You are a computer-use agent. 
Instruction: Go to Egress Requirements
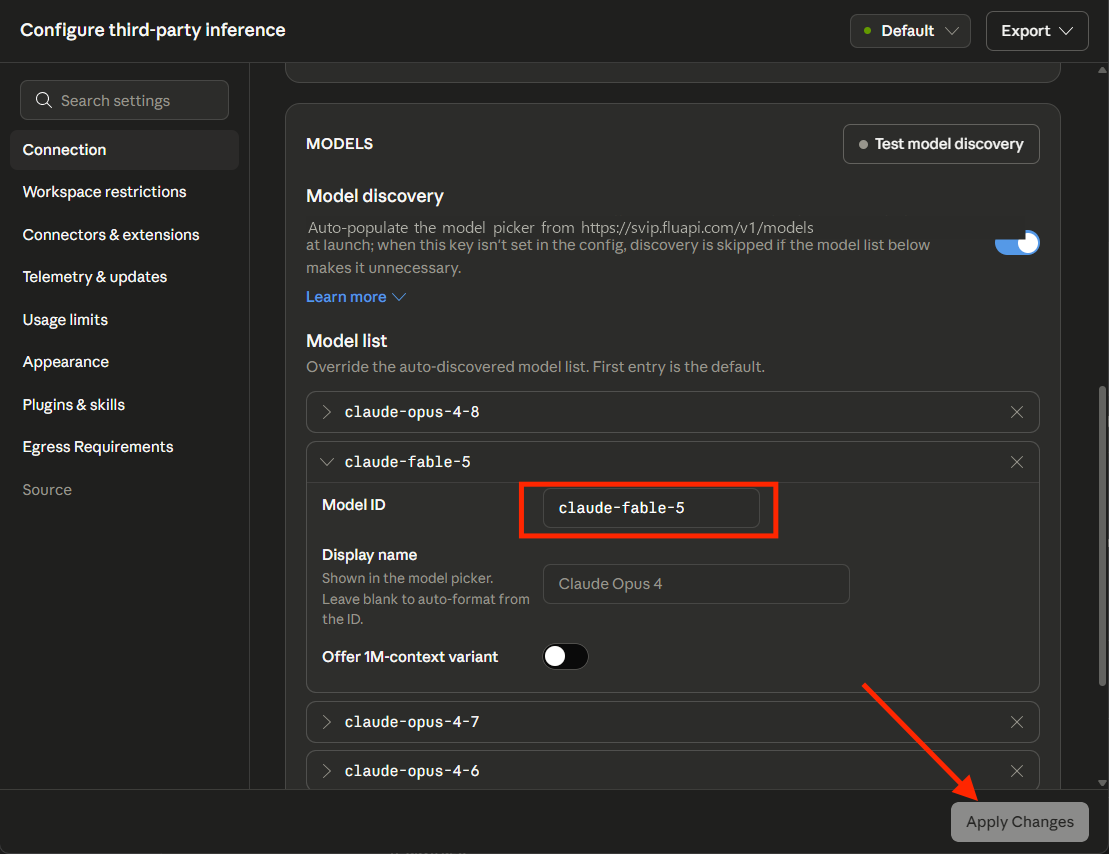pyautogui.click(x=98, y=447)
